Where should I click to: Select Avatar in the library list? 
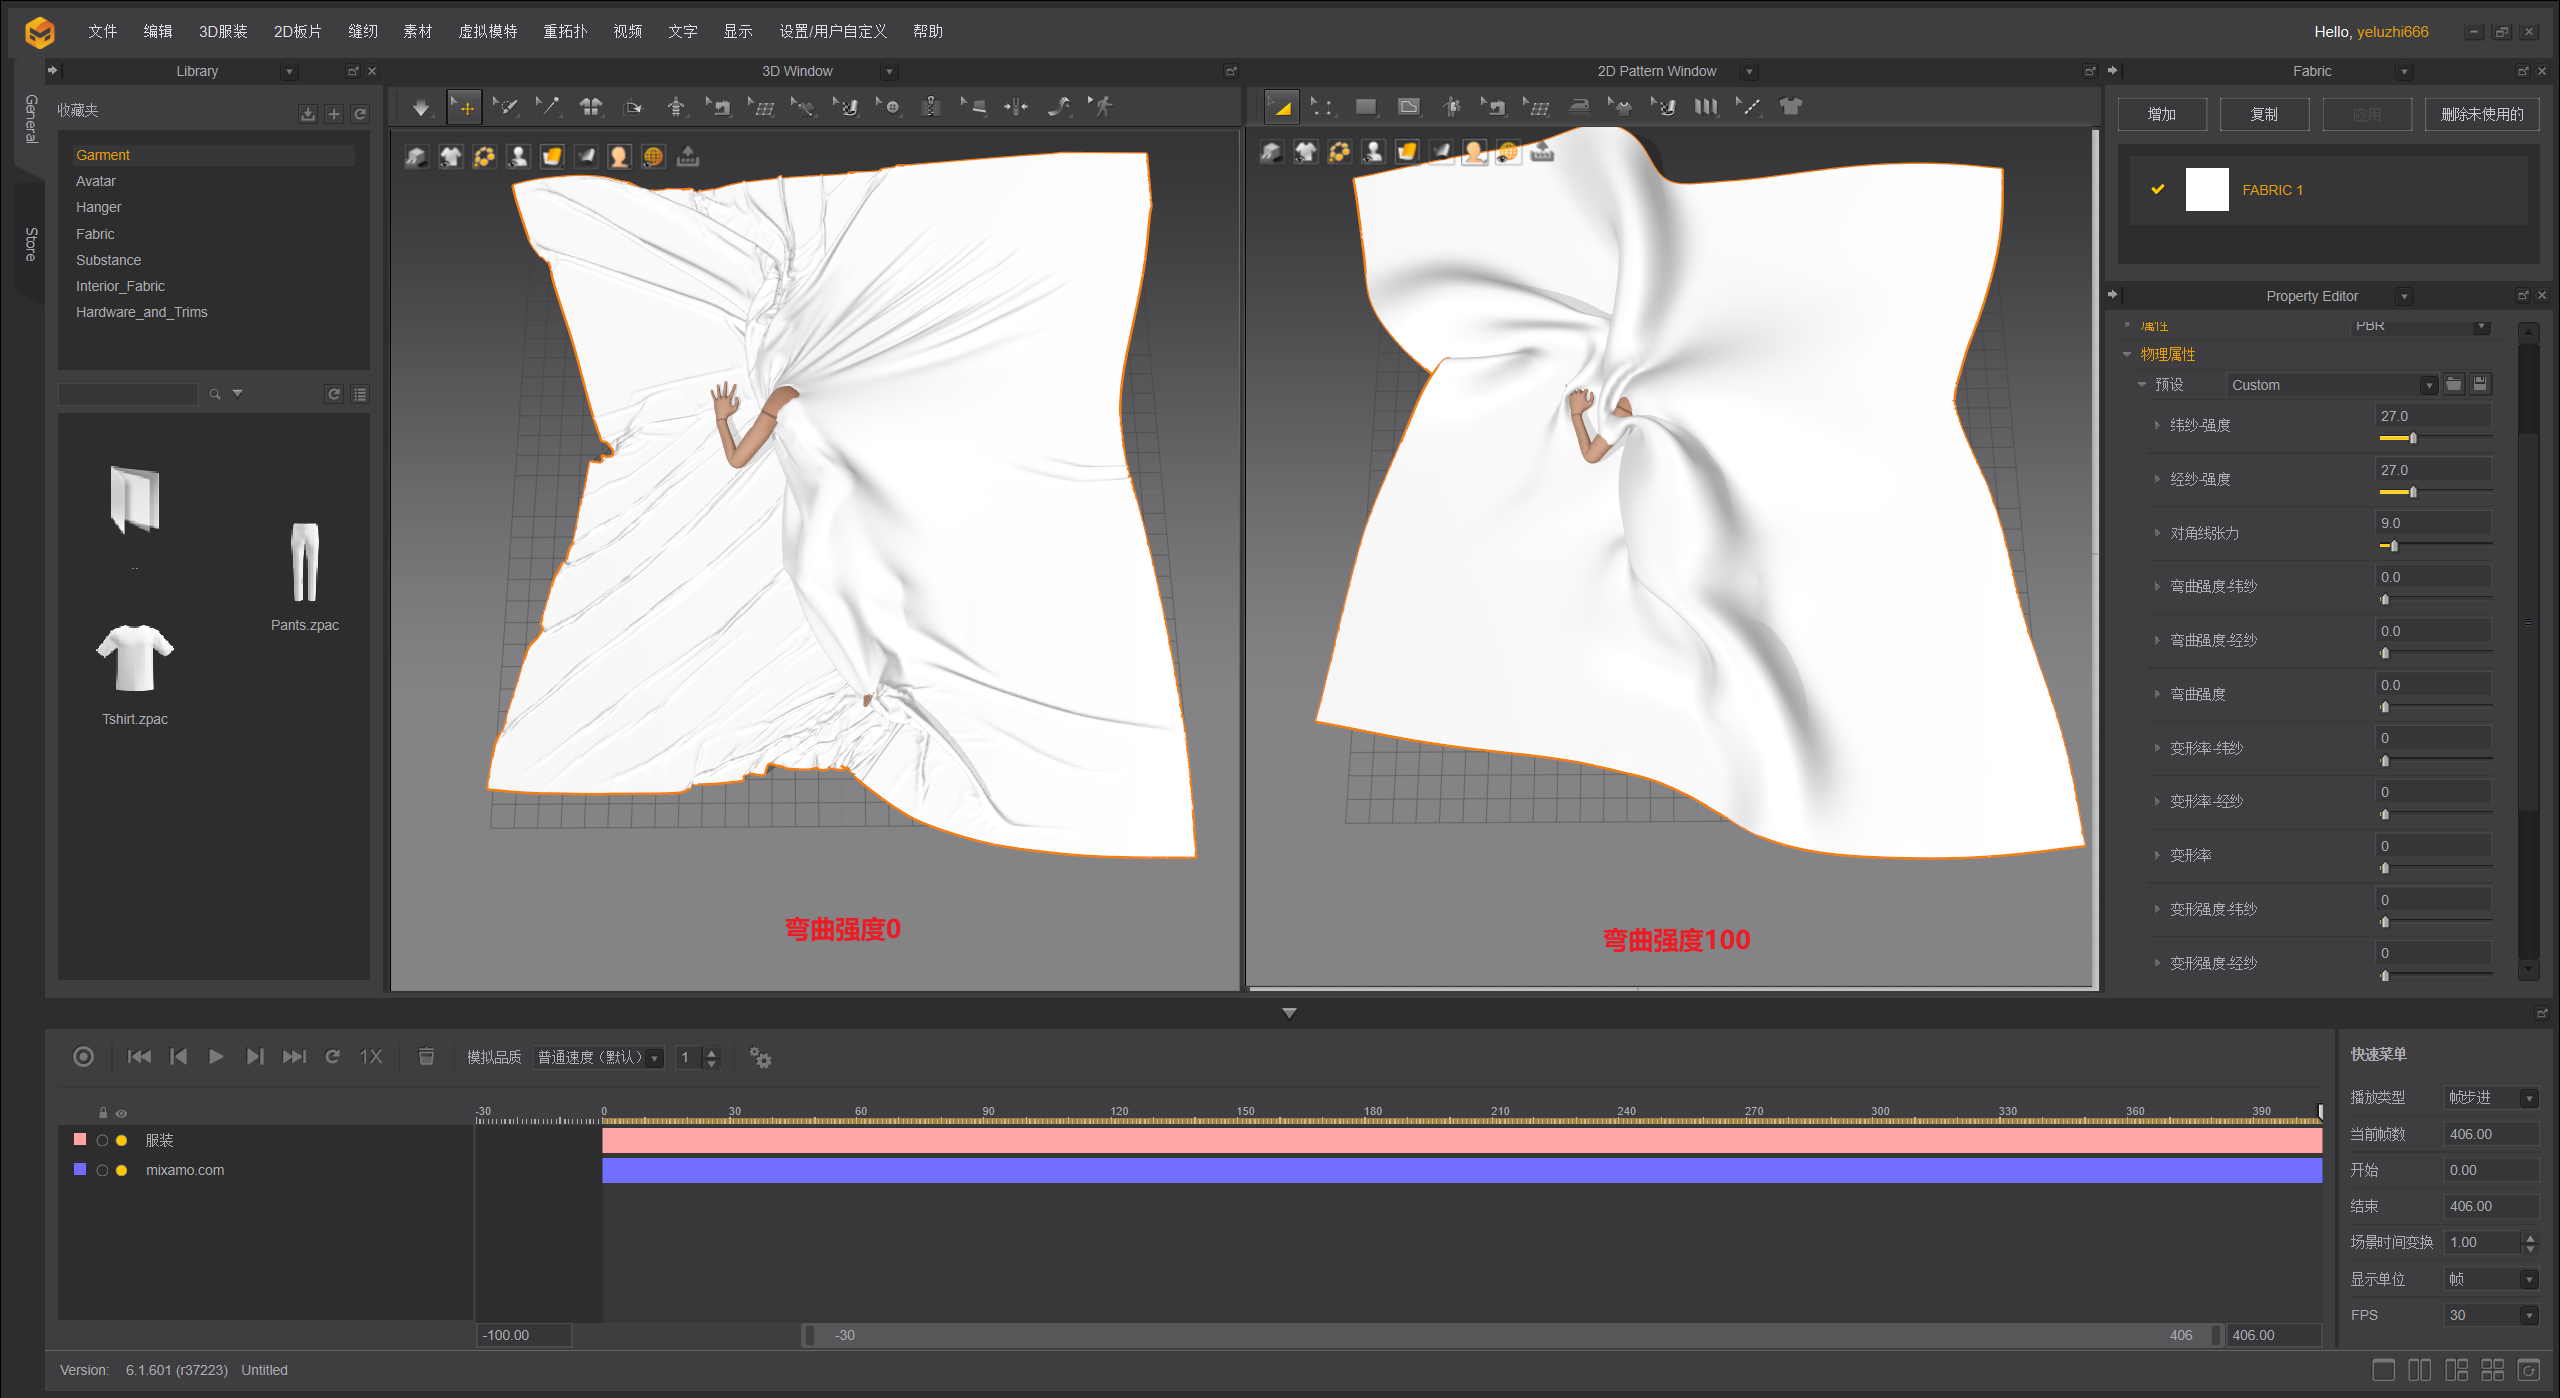96,181
